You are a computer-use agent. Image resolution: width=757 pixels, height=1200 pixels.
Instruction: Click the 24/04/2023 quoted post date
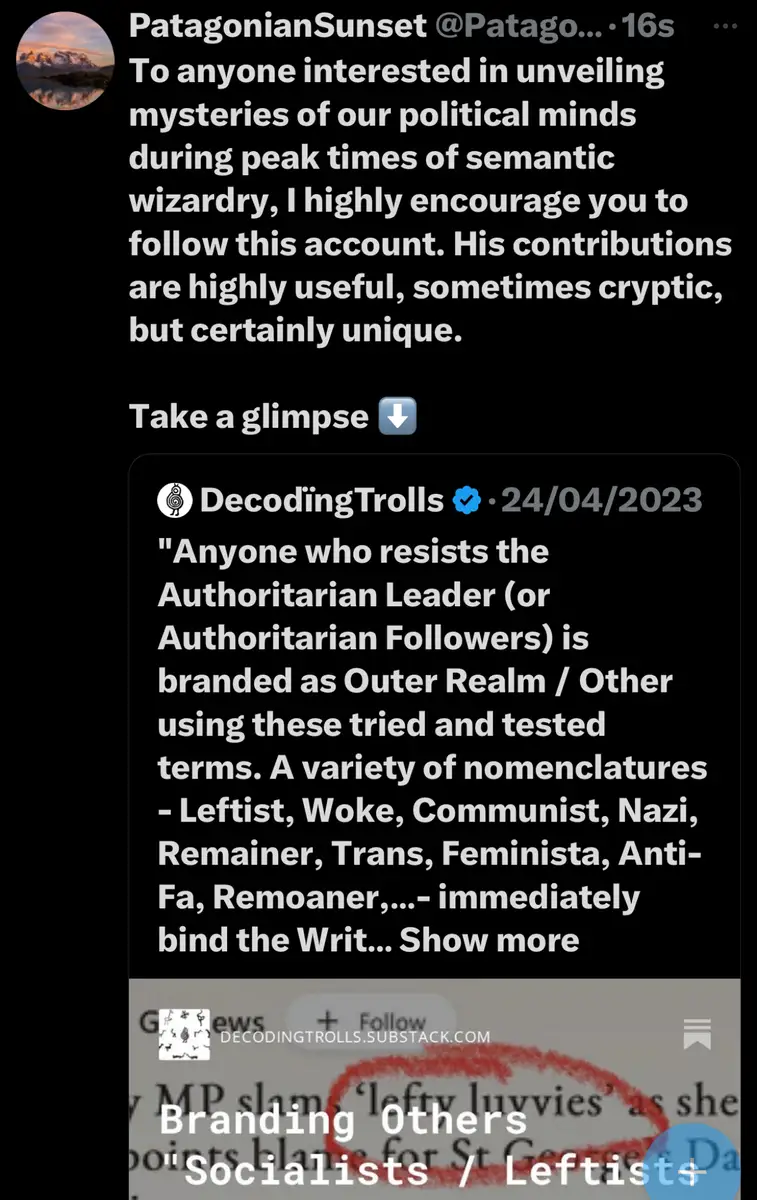click(601, 499)
